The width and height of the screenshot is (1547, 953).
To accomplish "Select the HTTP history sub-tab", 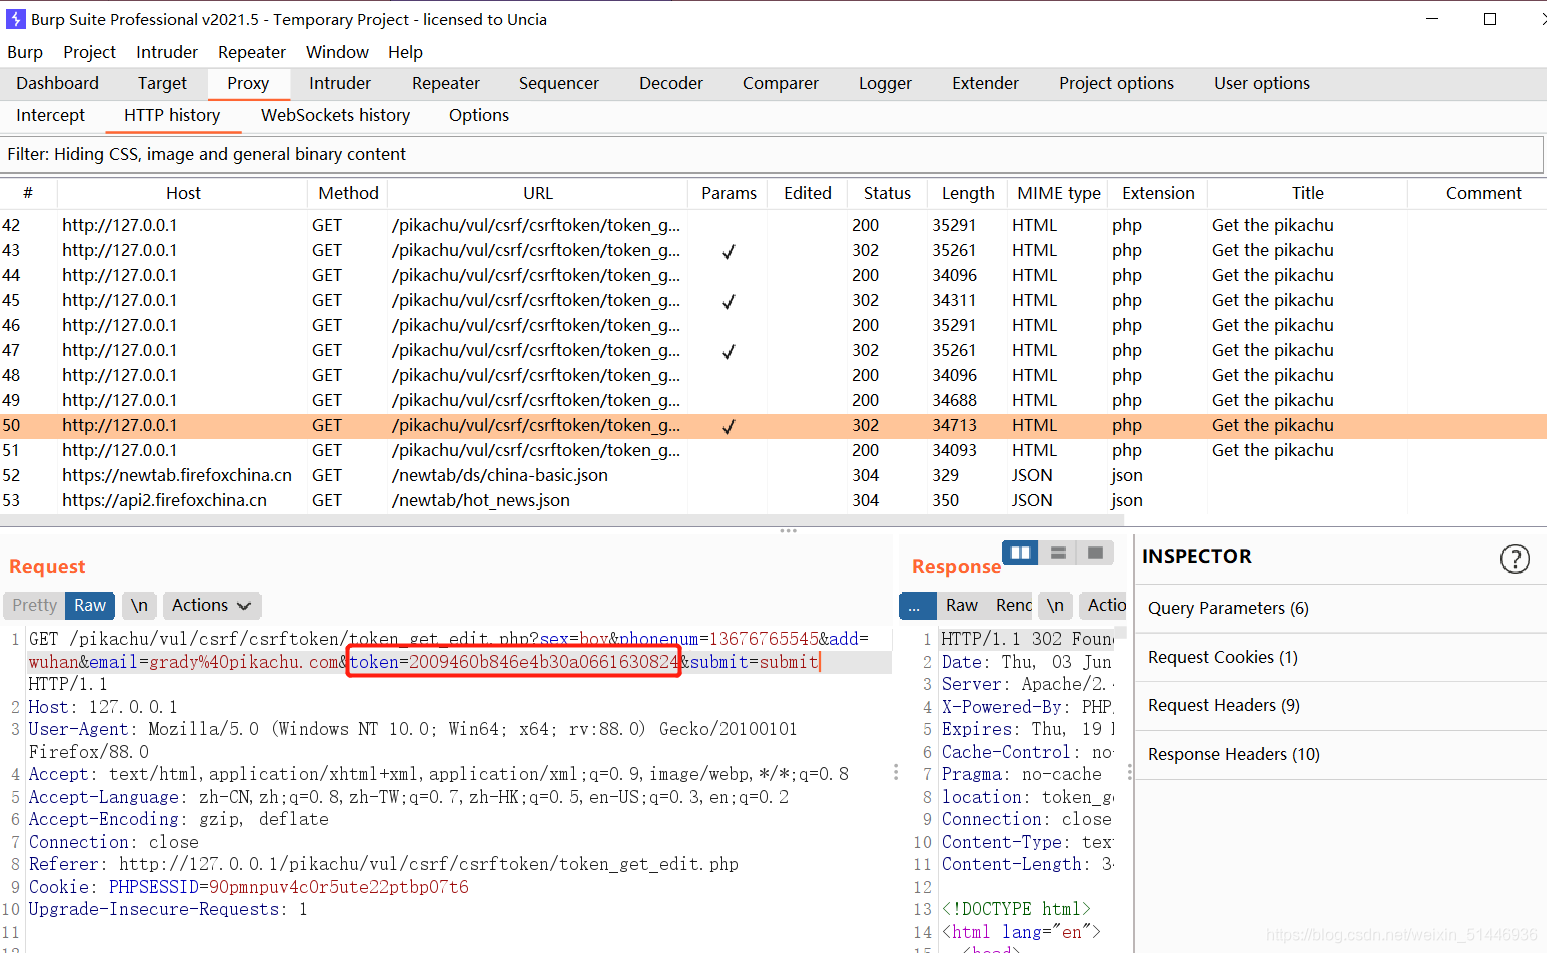I will tap(172, 115).
